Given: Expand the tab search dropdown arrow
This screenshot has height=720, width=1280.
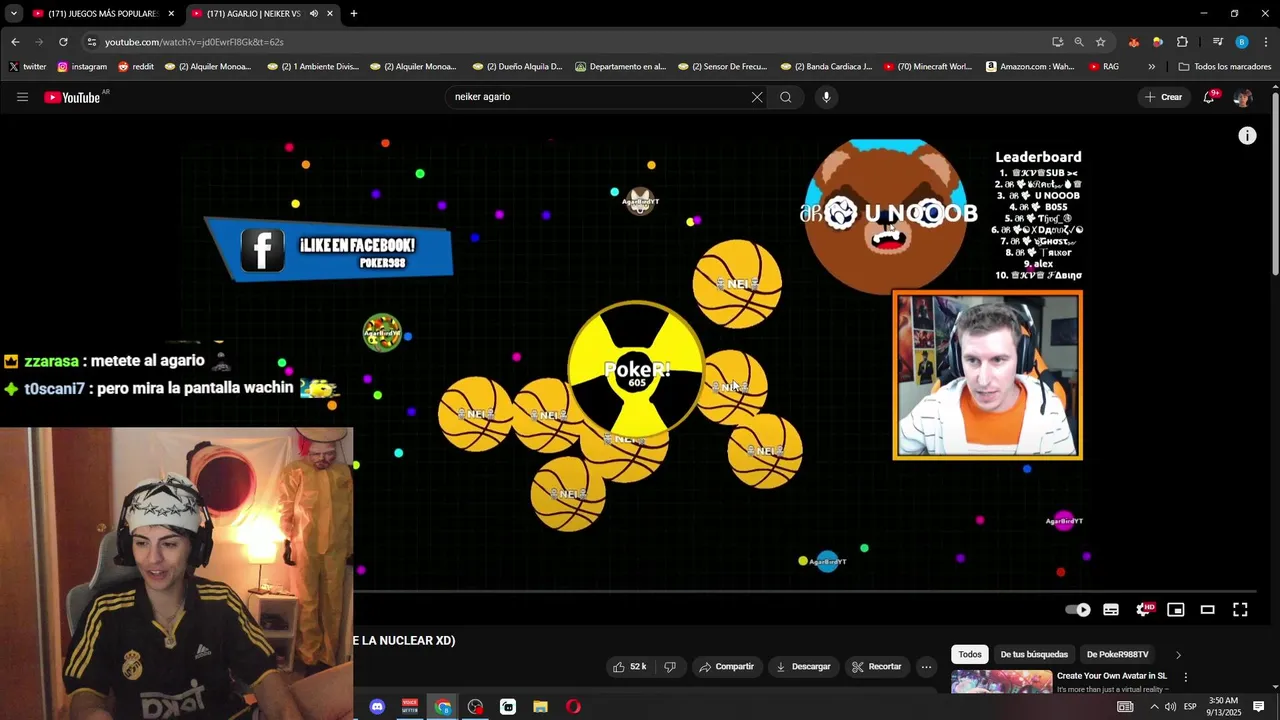Looking at the screenshot, I should [14, 14].
